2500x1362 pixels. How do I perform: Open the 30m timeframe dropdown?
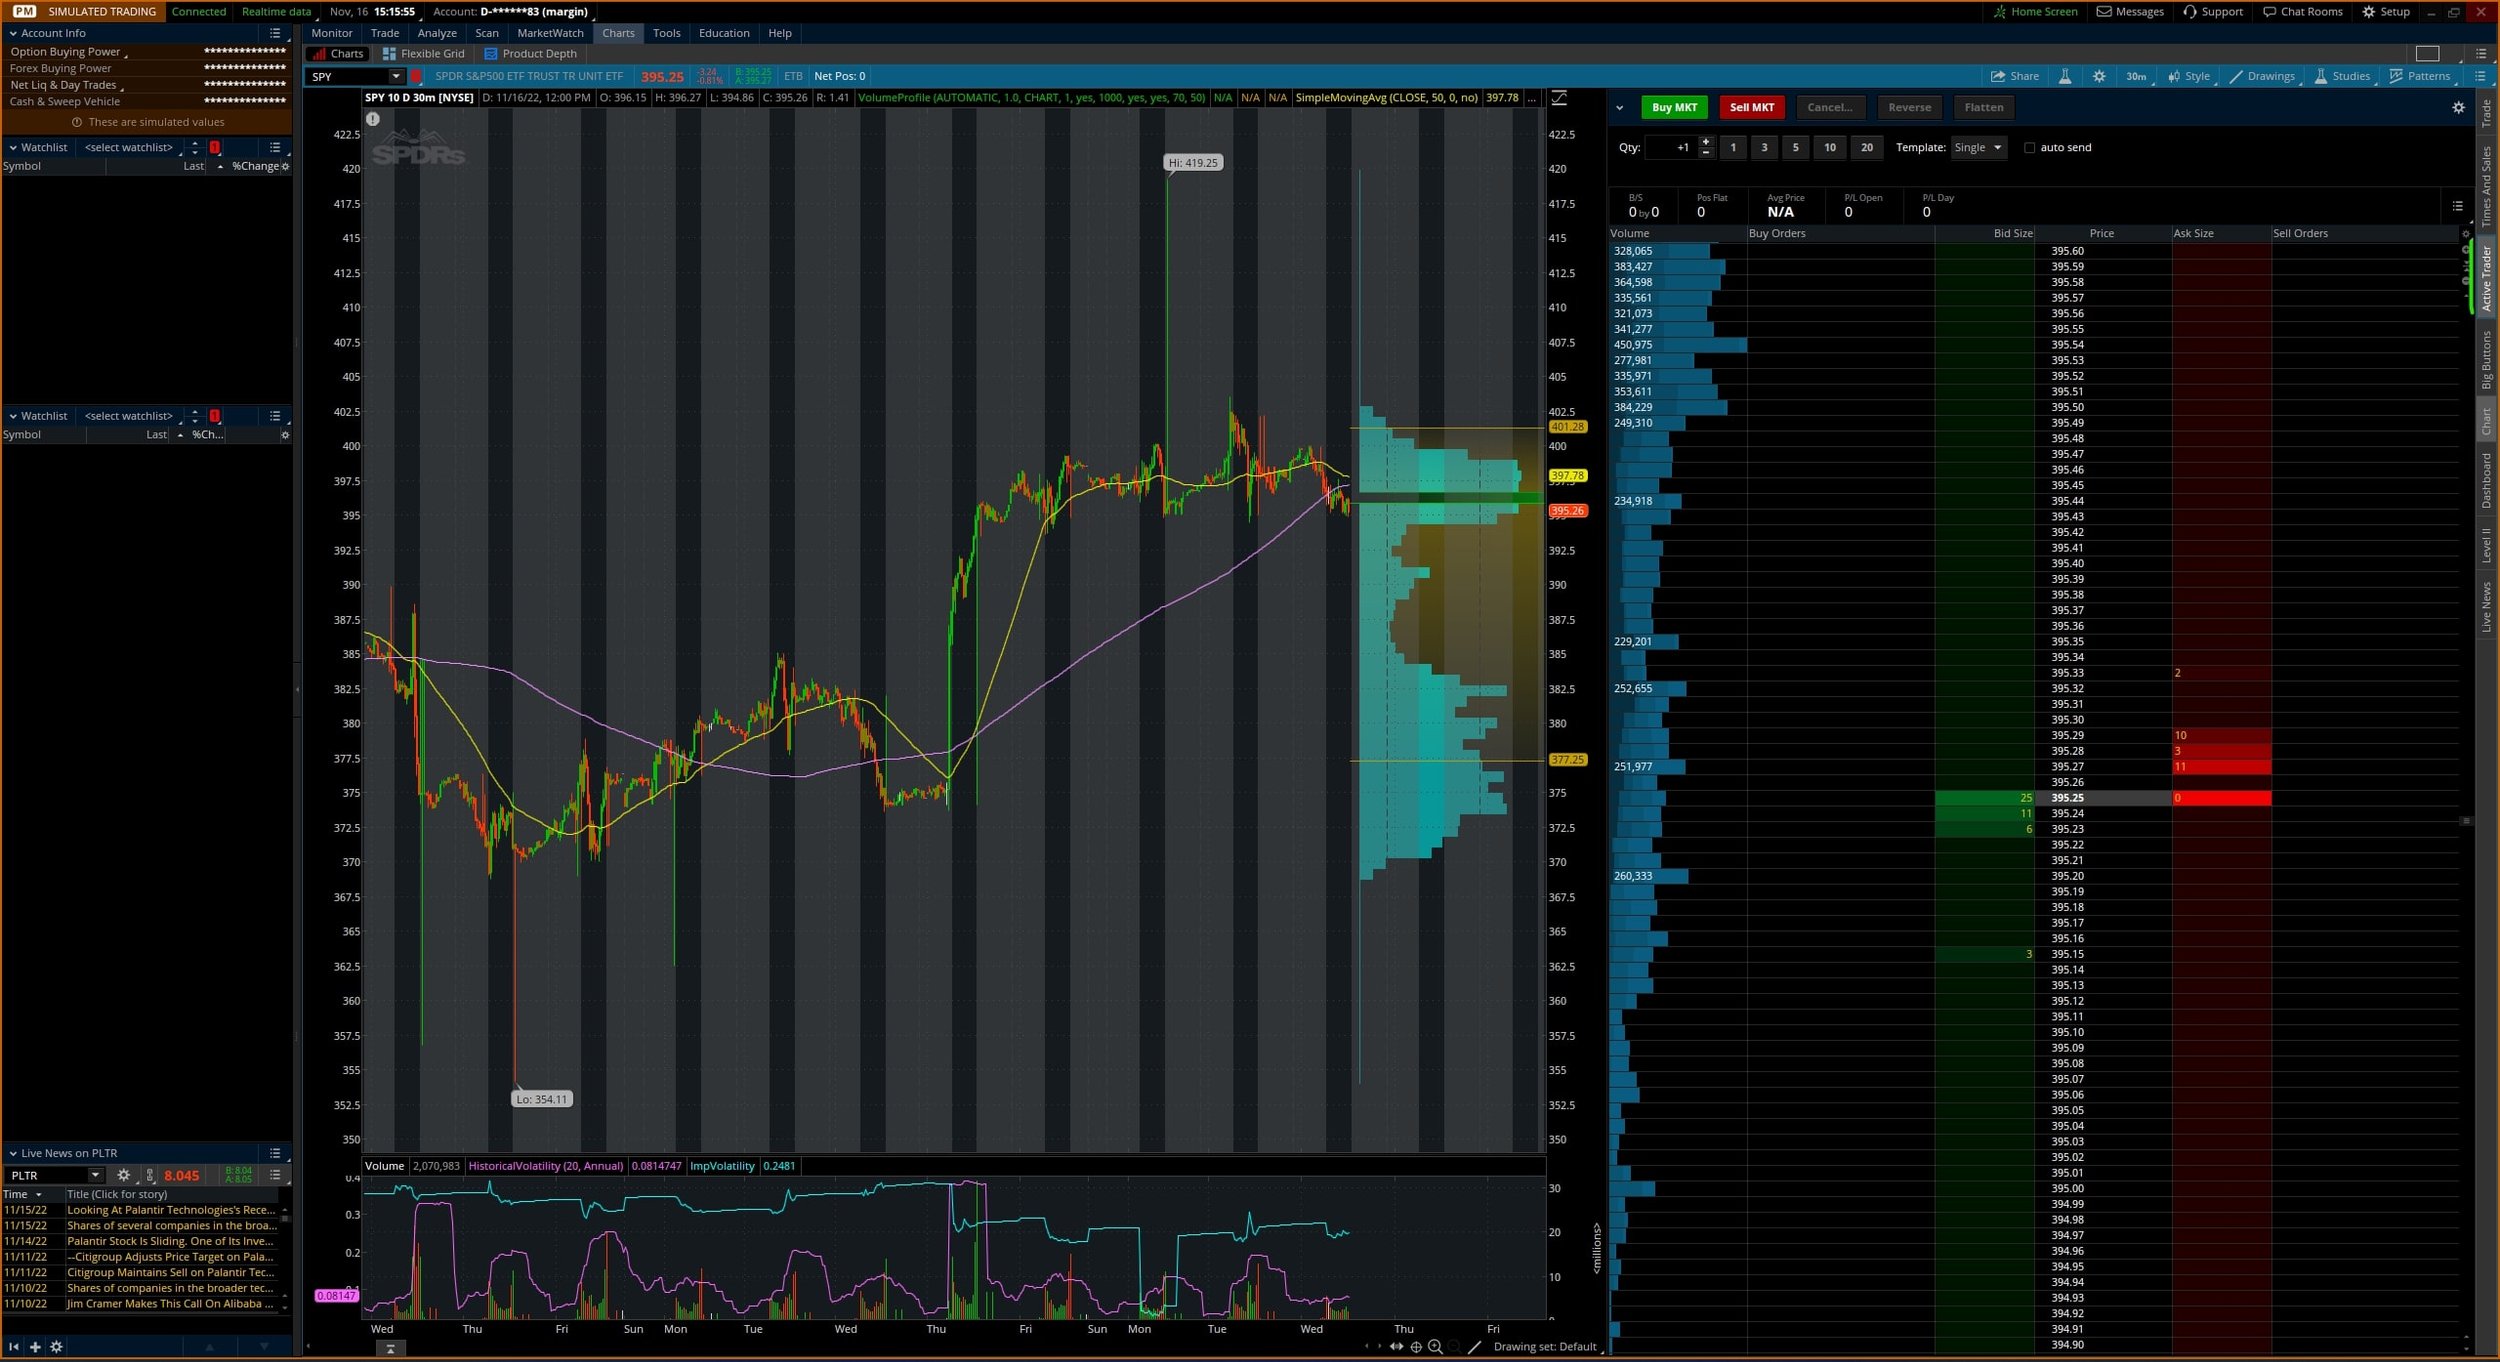coord(2136,76)
